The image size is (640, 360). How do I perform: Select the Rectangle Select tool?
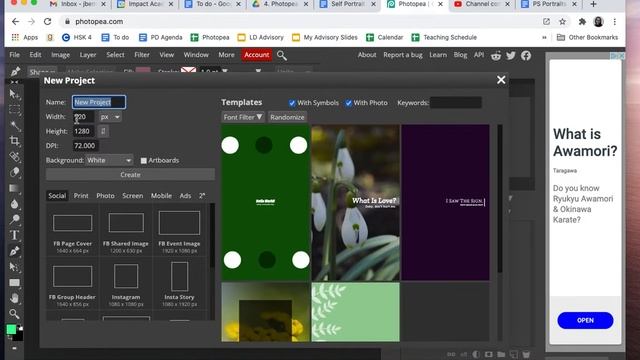[x=14, y=110]
